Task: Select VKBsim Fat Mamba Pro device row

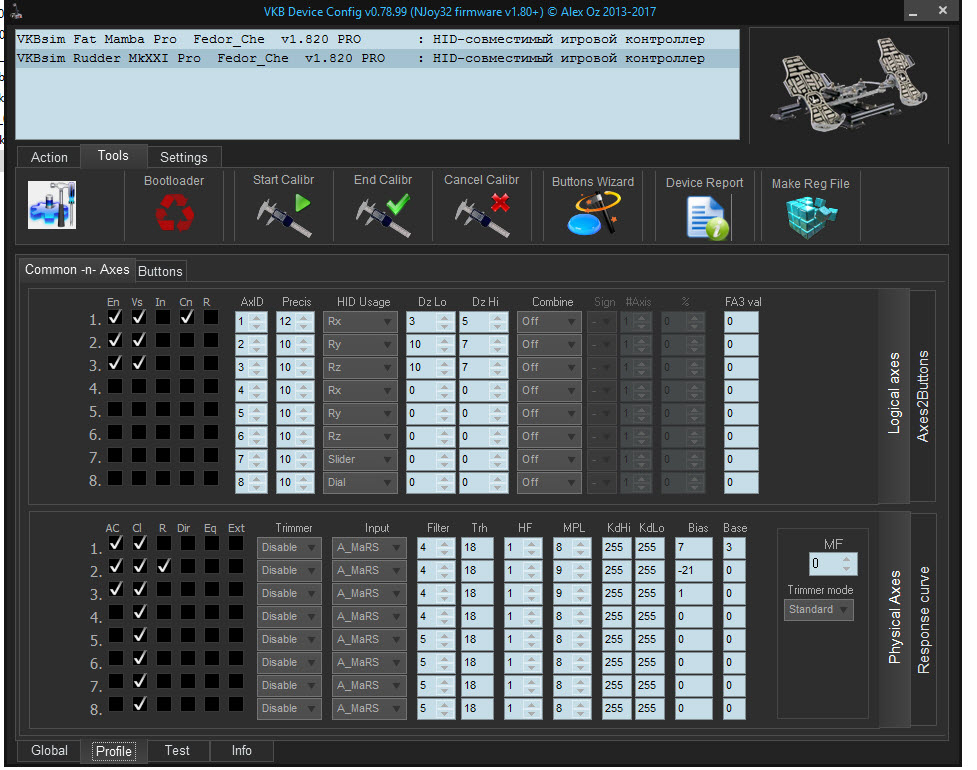Action: (x=378, y=39)
